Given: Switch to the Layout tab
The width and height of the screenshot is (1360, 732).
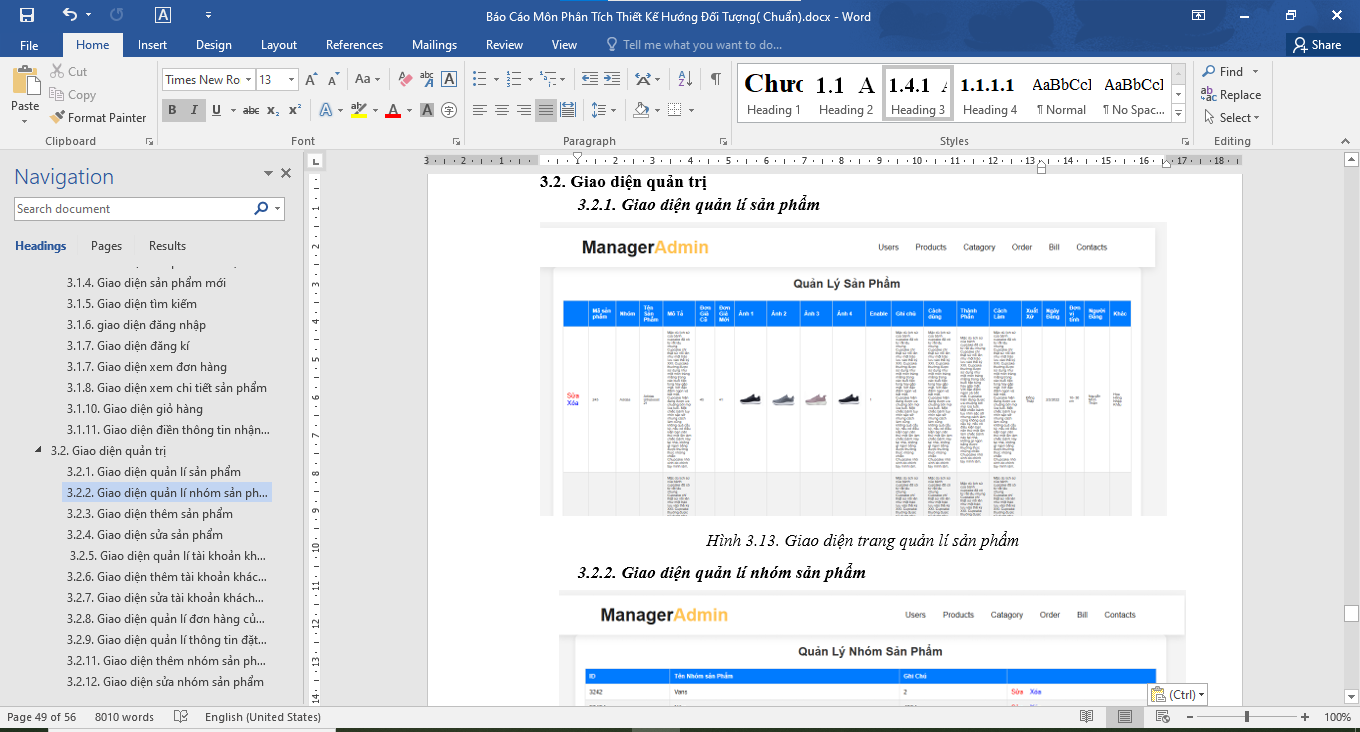Looking at the screenshot, I should 279,45.
